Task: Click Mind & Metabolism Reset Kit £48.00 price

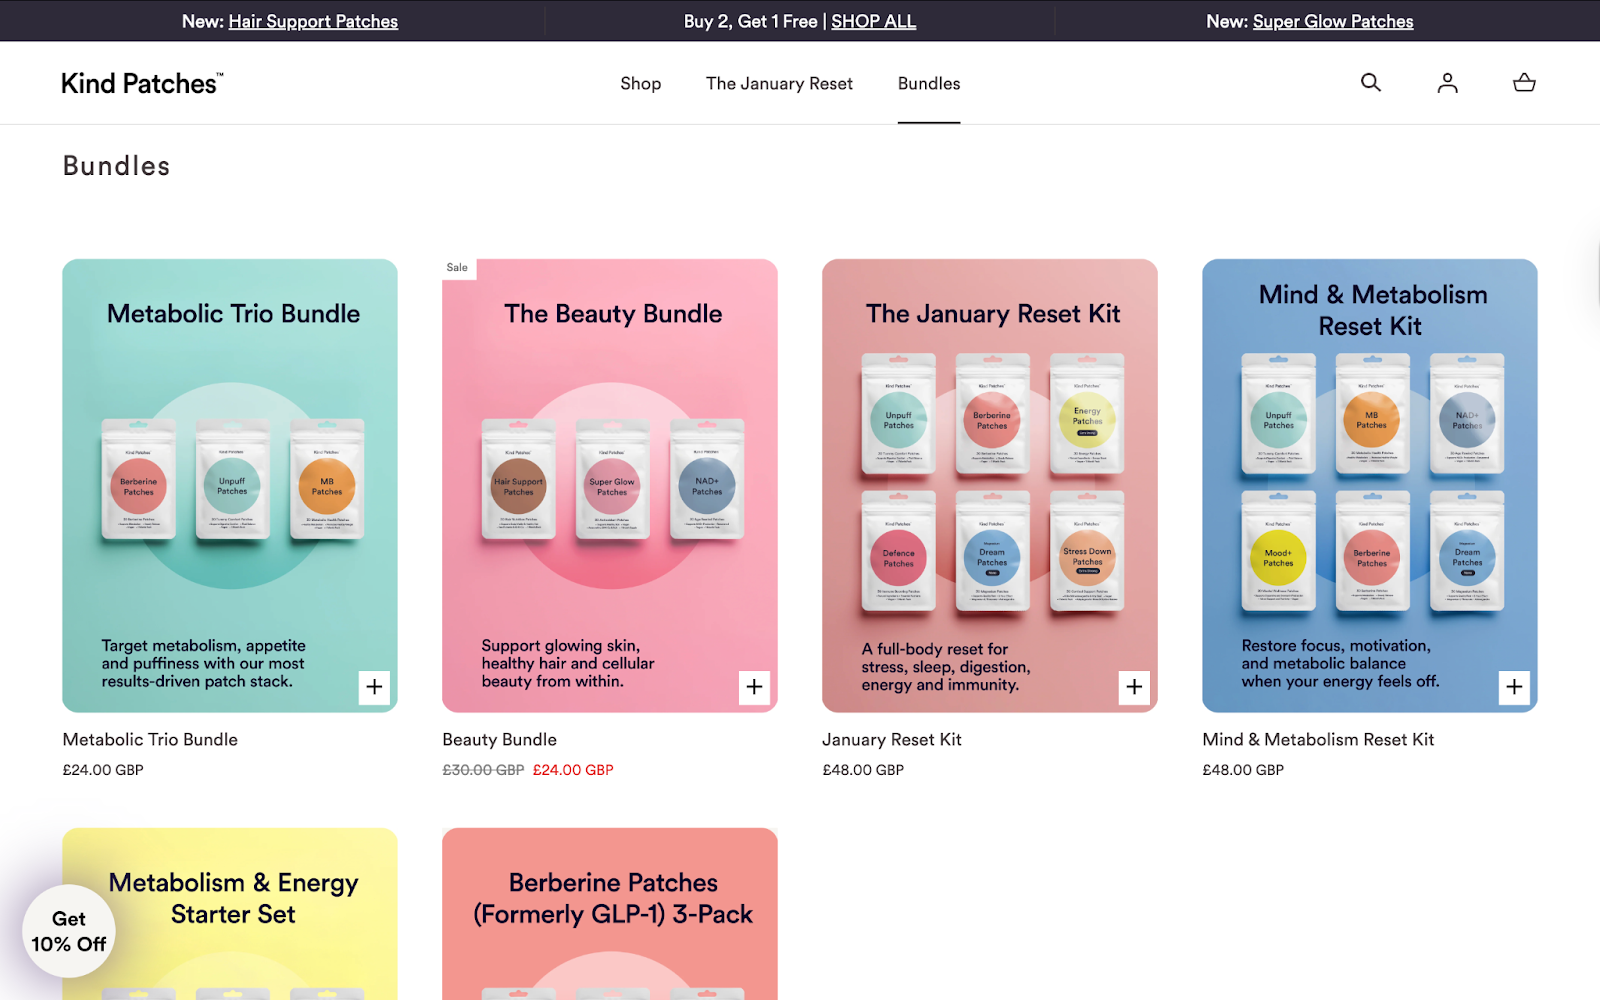Action: tap(1243, 770)
